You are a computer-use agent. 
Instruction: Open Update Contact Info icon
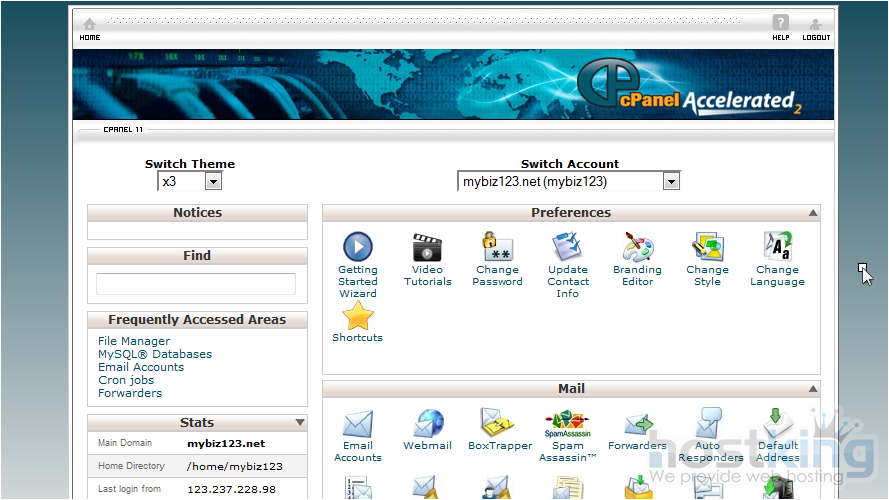567,247
